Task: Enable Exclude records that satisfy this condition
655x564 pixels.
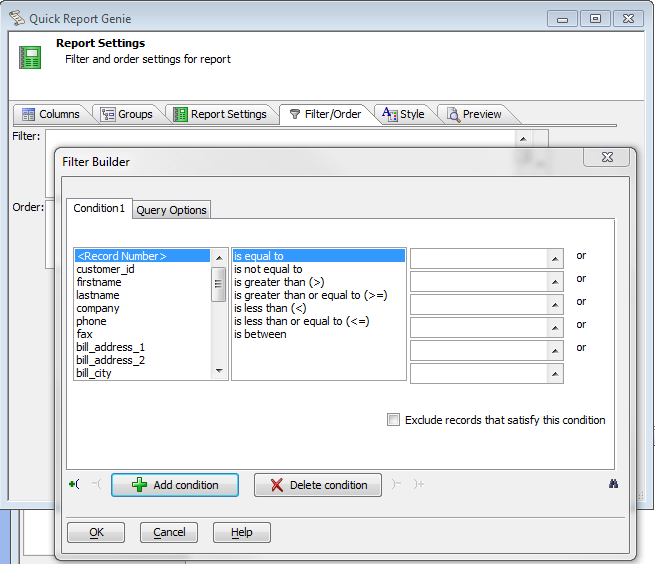Action: pos(393,419)
